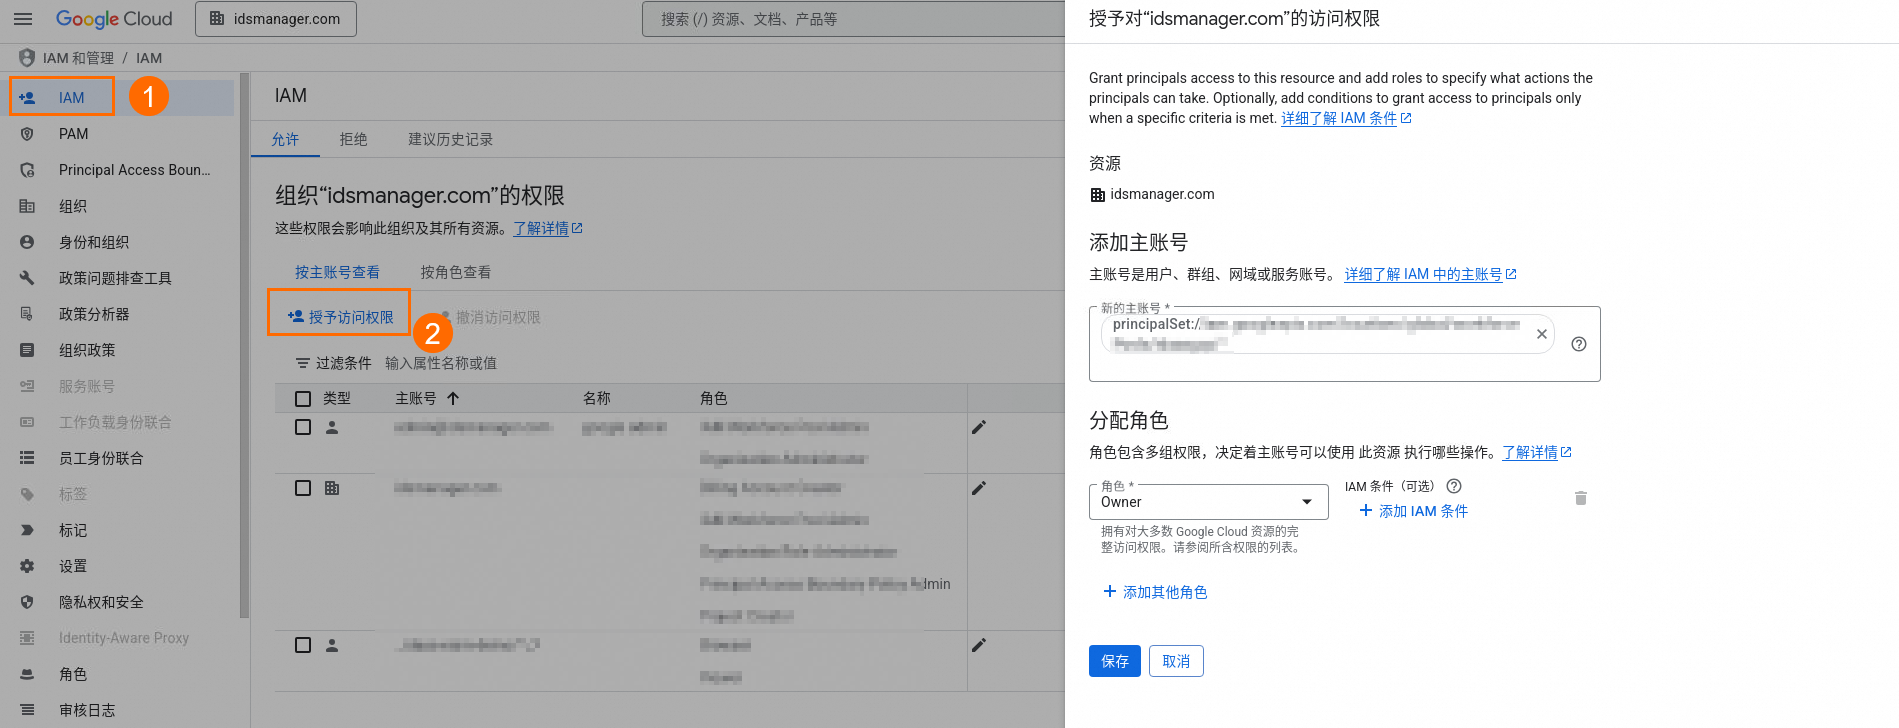The image size is (1899, 728).
Task: Switch to the 允许 tab
Action: click(x=285, y=140)
